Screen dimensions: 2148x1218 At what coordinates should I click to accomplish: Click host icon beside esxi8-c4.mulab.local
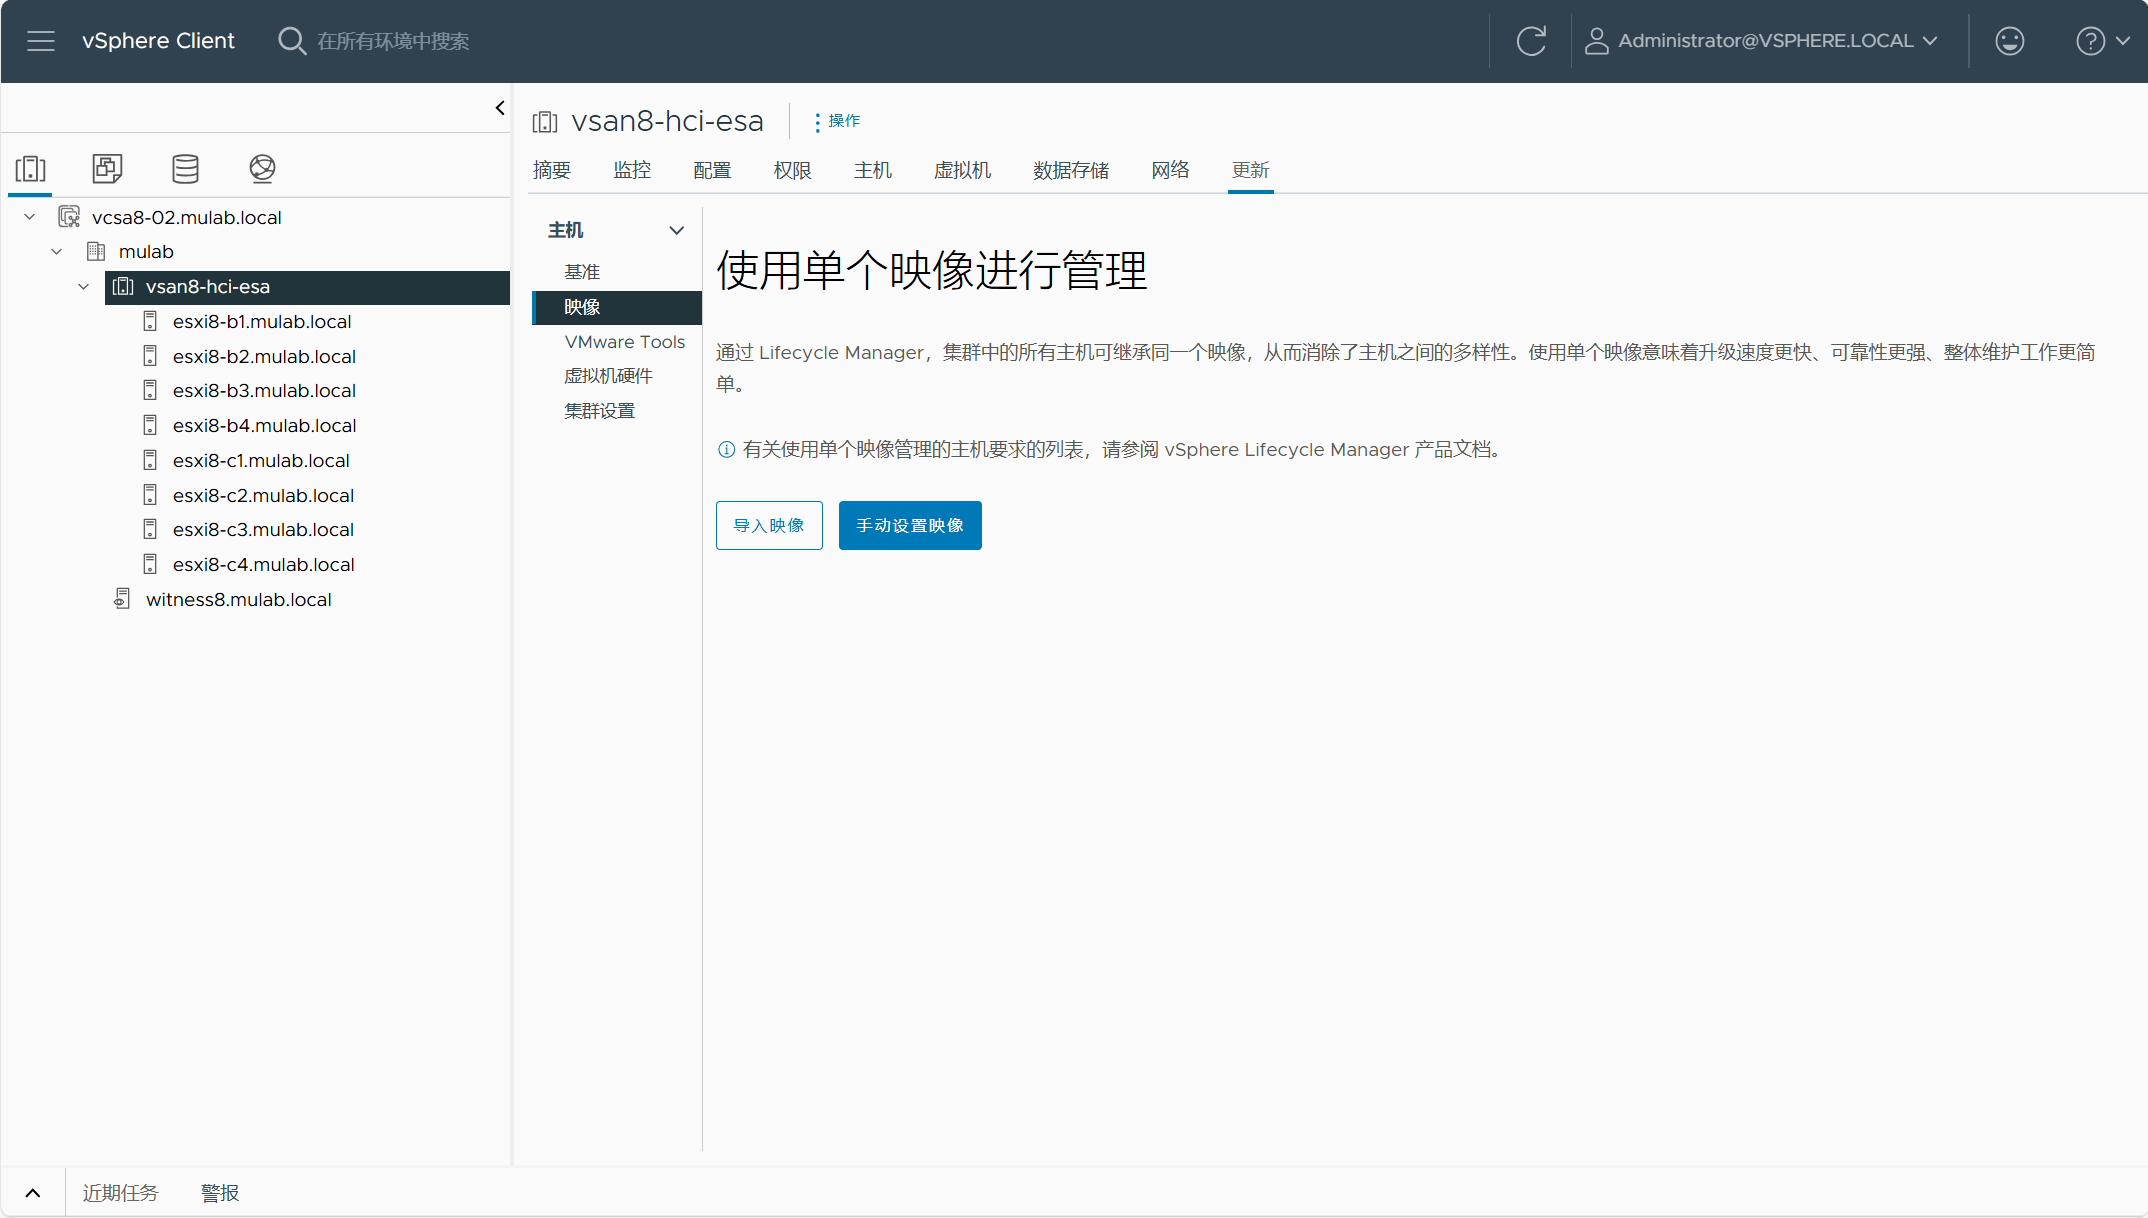pyautogui.click(x=150, y=565)
